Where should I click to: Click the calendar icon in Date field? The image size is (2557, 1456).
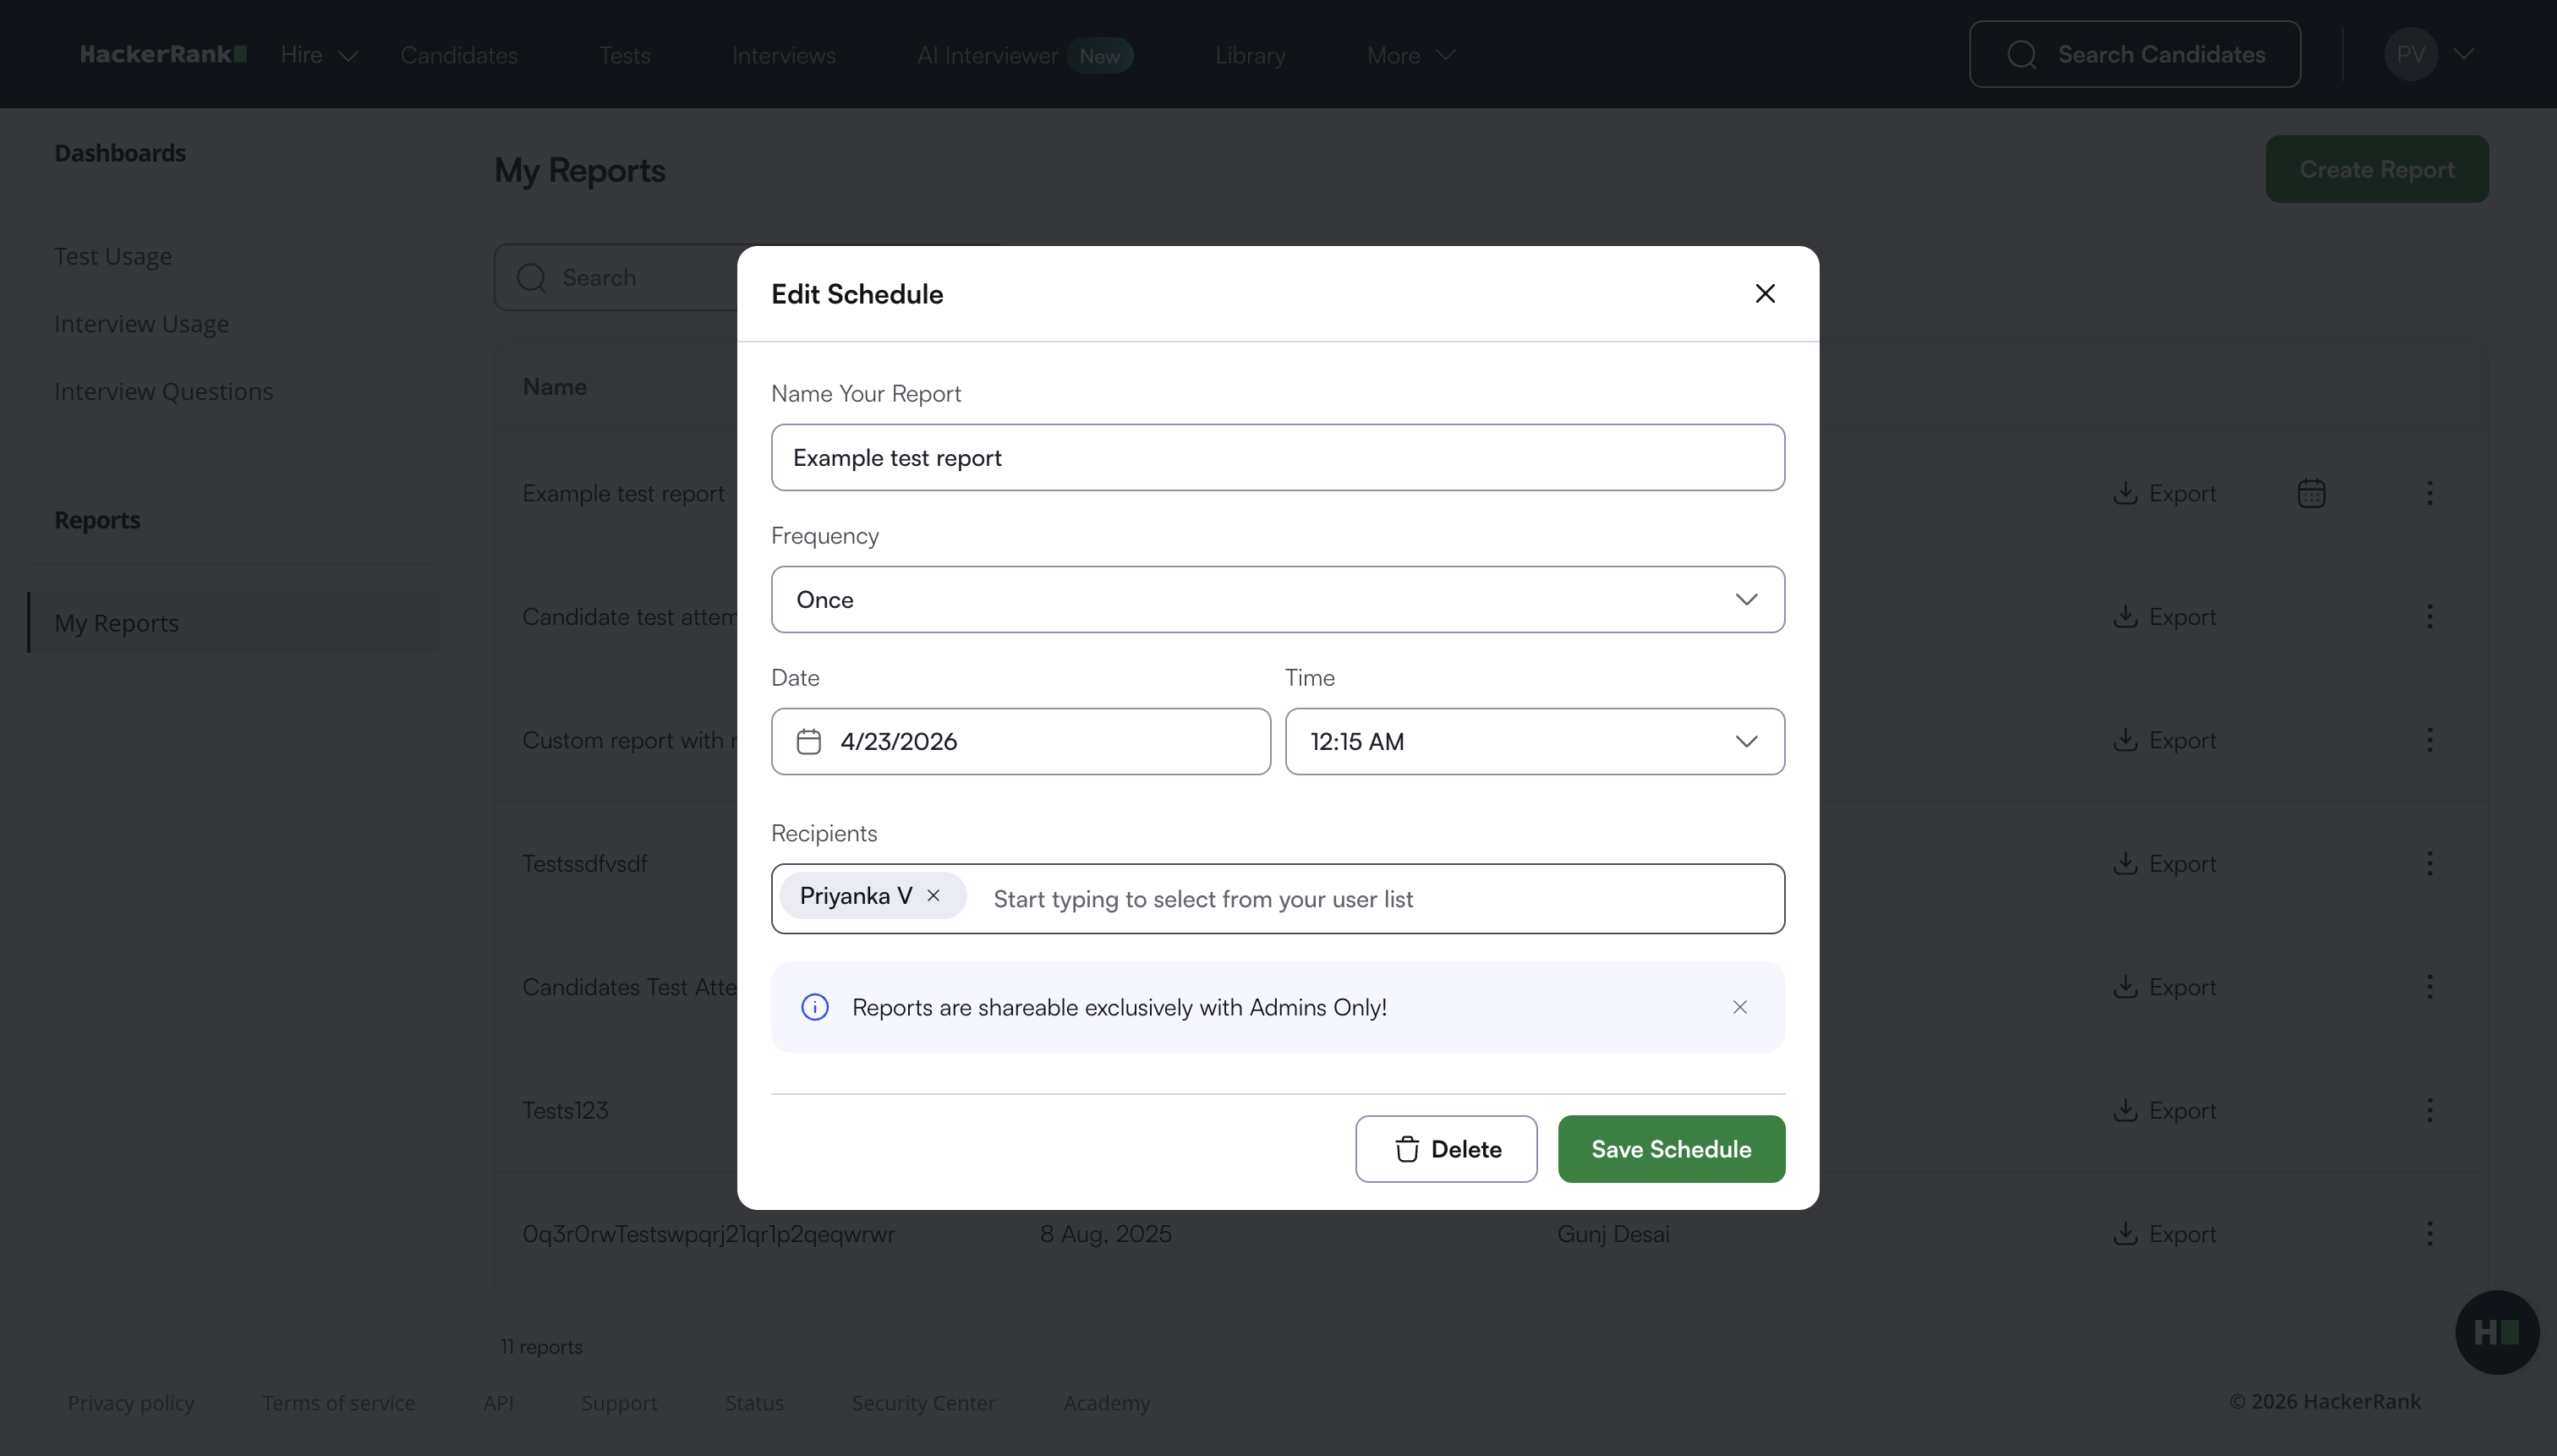coord(808,742)
